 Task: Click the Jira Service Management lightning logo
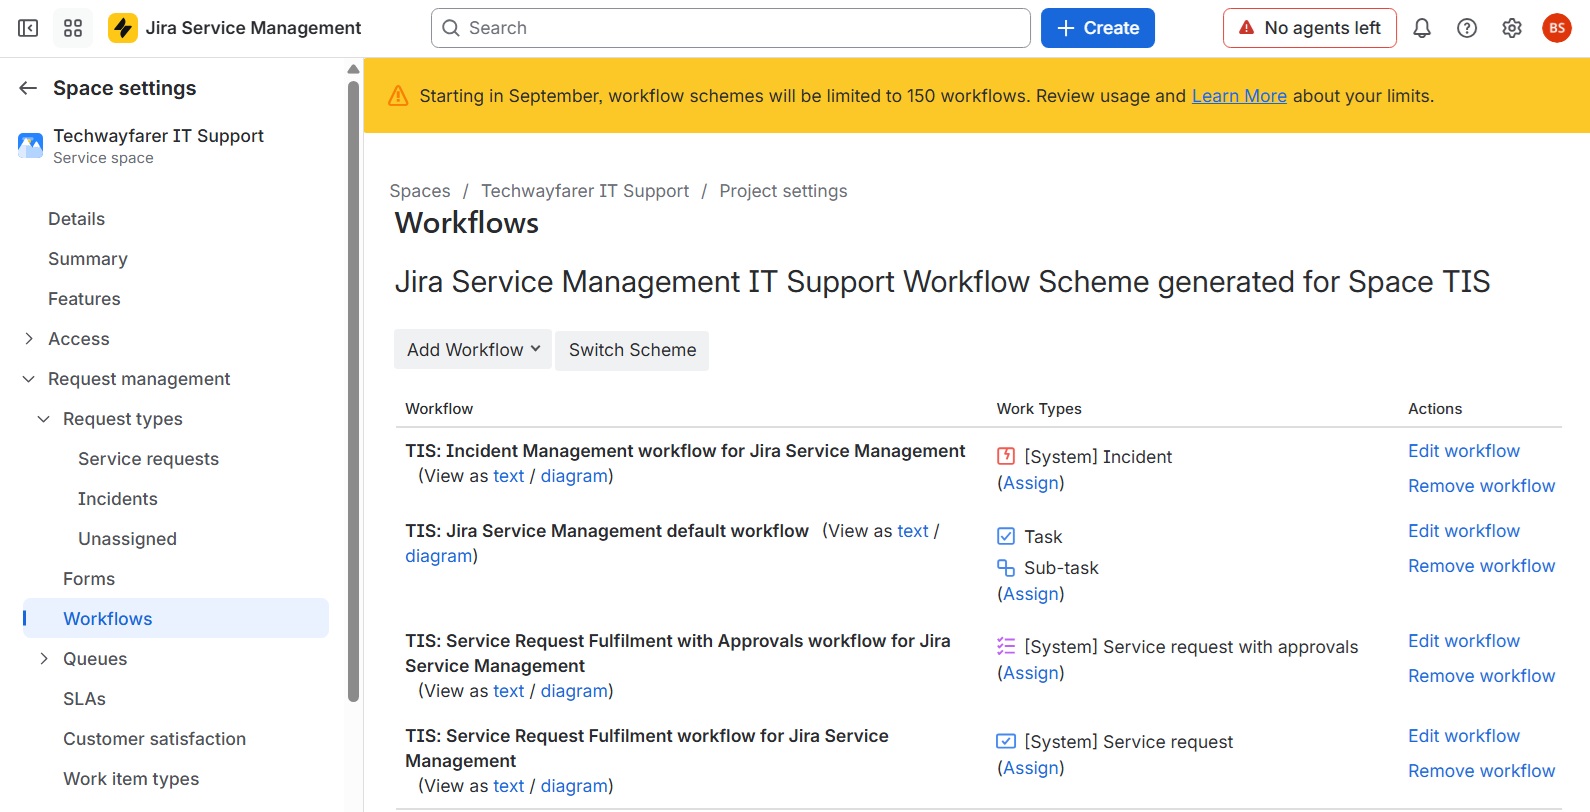[x=123, y=28]
